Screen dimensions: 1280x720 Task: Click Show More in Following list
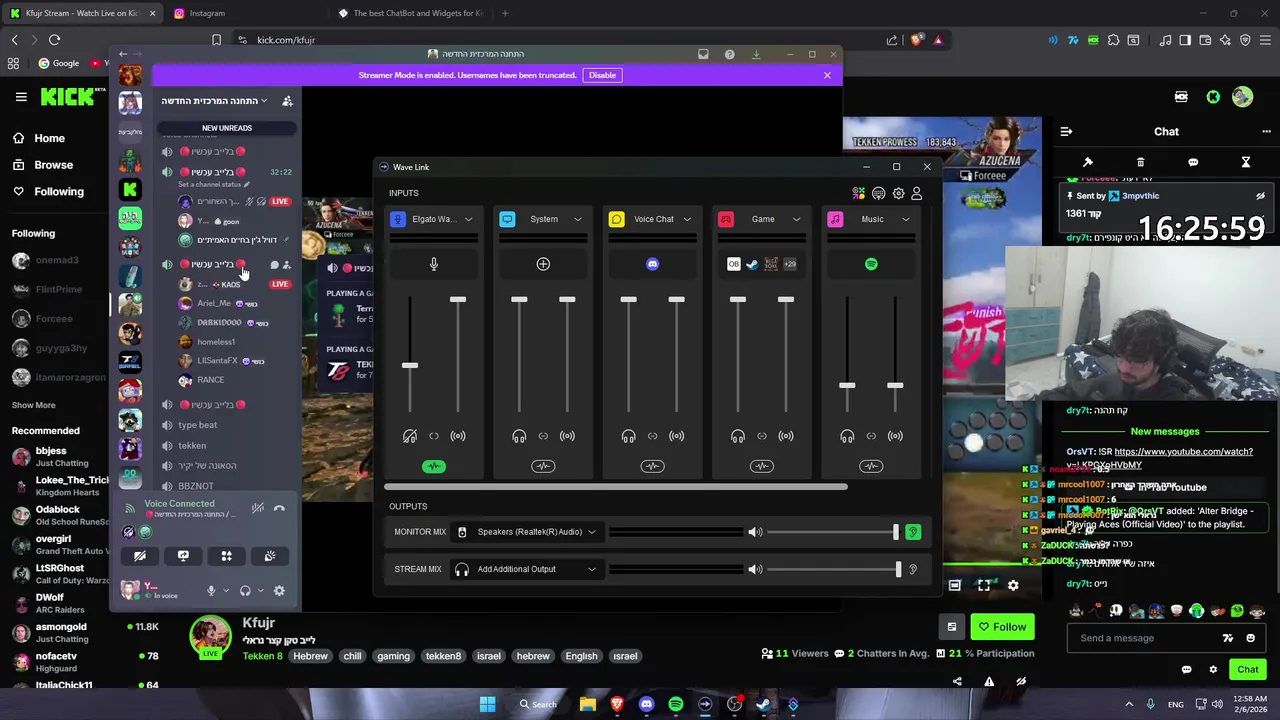pos(33,405)
